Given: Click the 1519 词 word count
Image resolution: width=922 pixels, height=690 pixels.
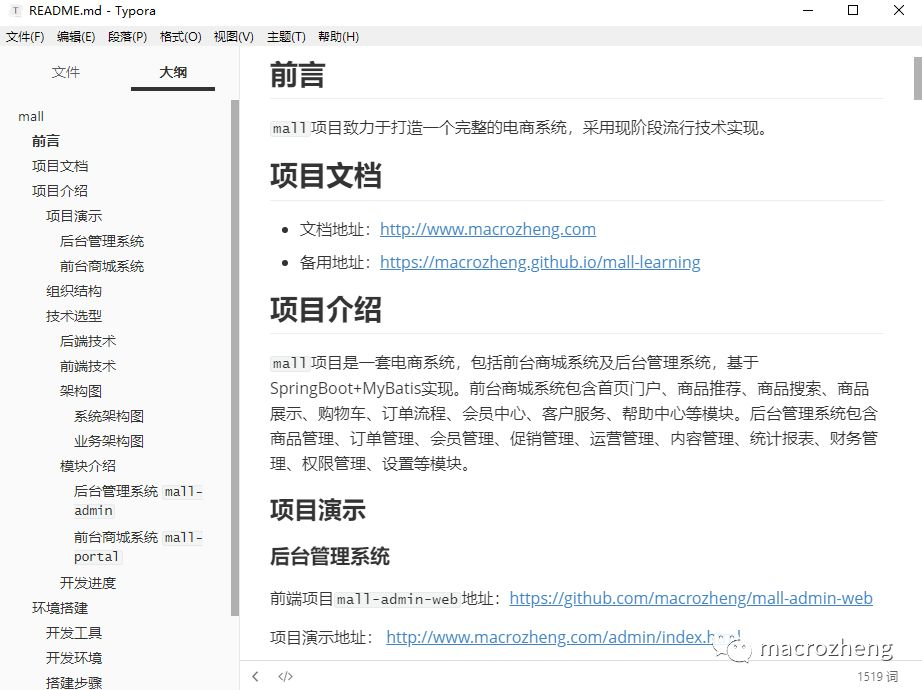Looking at the screenshot, I should tap(877, 676).
